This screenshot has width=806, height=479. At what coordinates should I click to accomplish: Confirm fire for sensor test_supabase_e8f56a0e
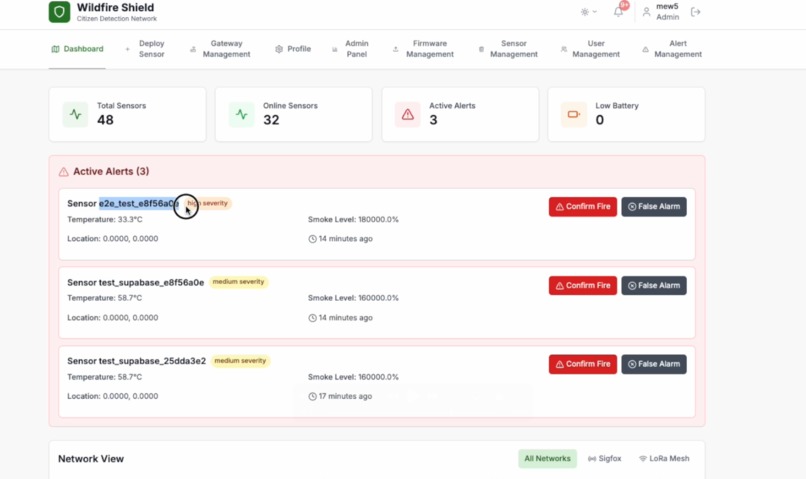pyautogui.click(x=583, y=286)
